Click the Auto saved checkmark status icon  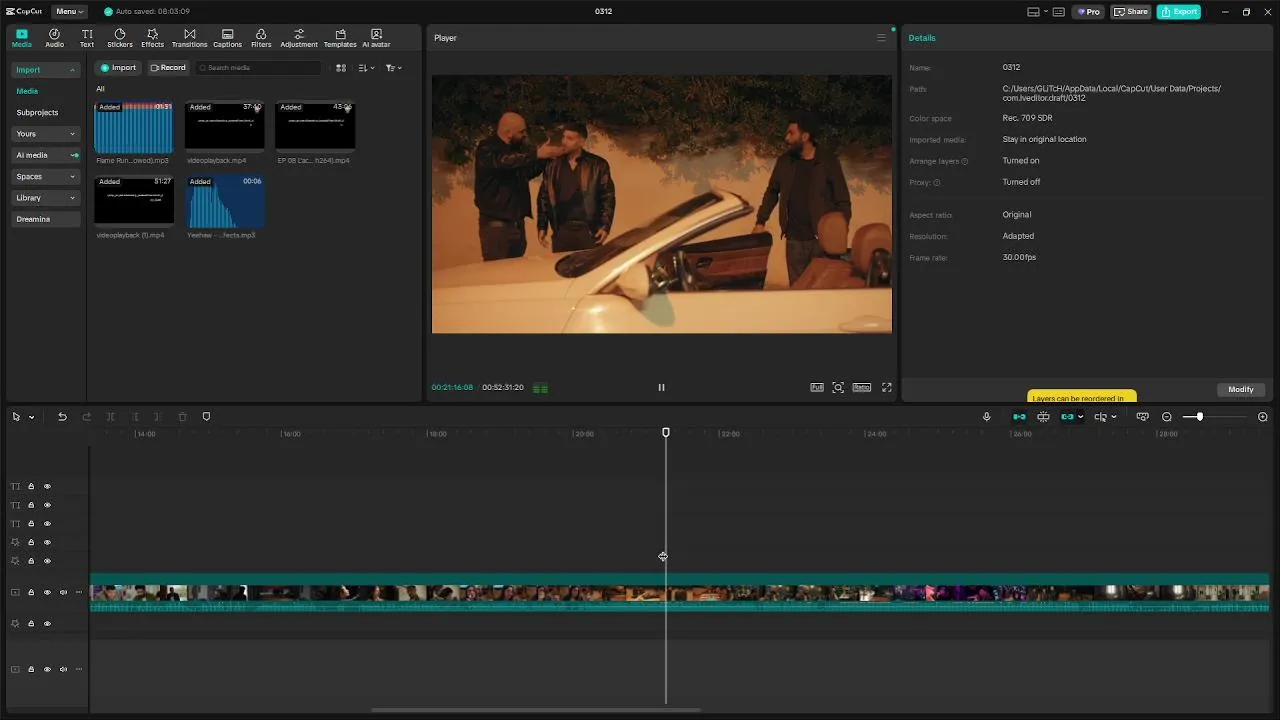click(x=109, y=12)
